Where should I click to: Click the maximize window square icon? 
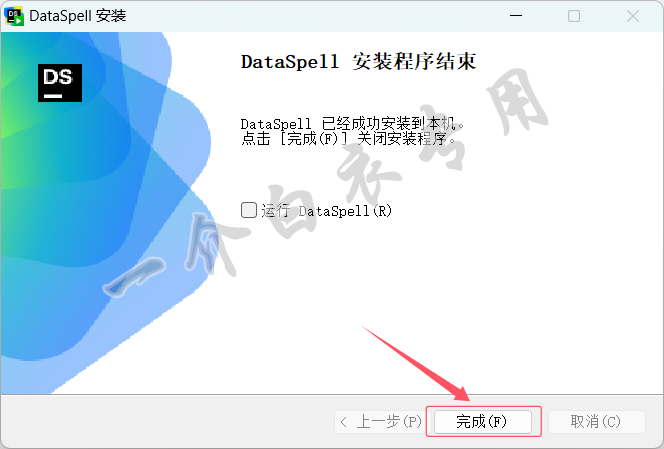(574, 16)
